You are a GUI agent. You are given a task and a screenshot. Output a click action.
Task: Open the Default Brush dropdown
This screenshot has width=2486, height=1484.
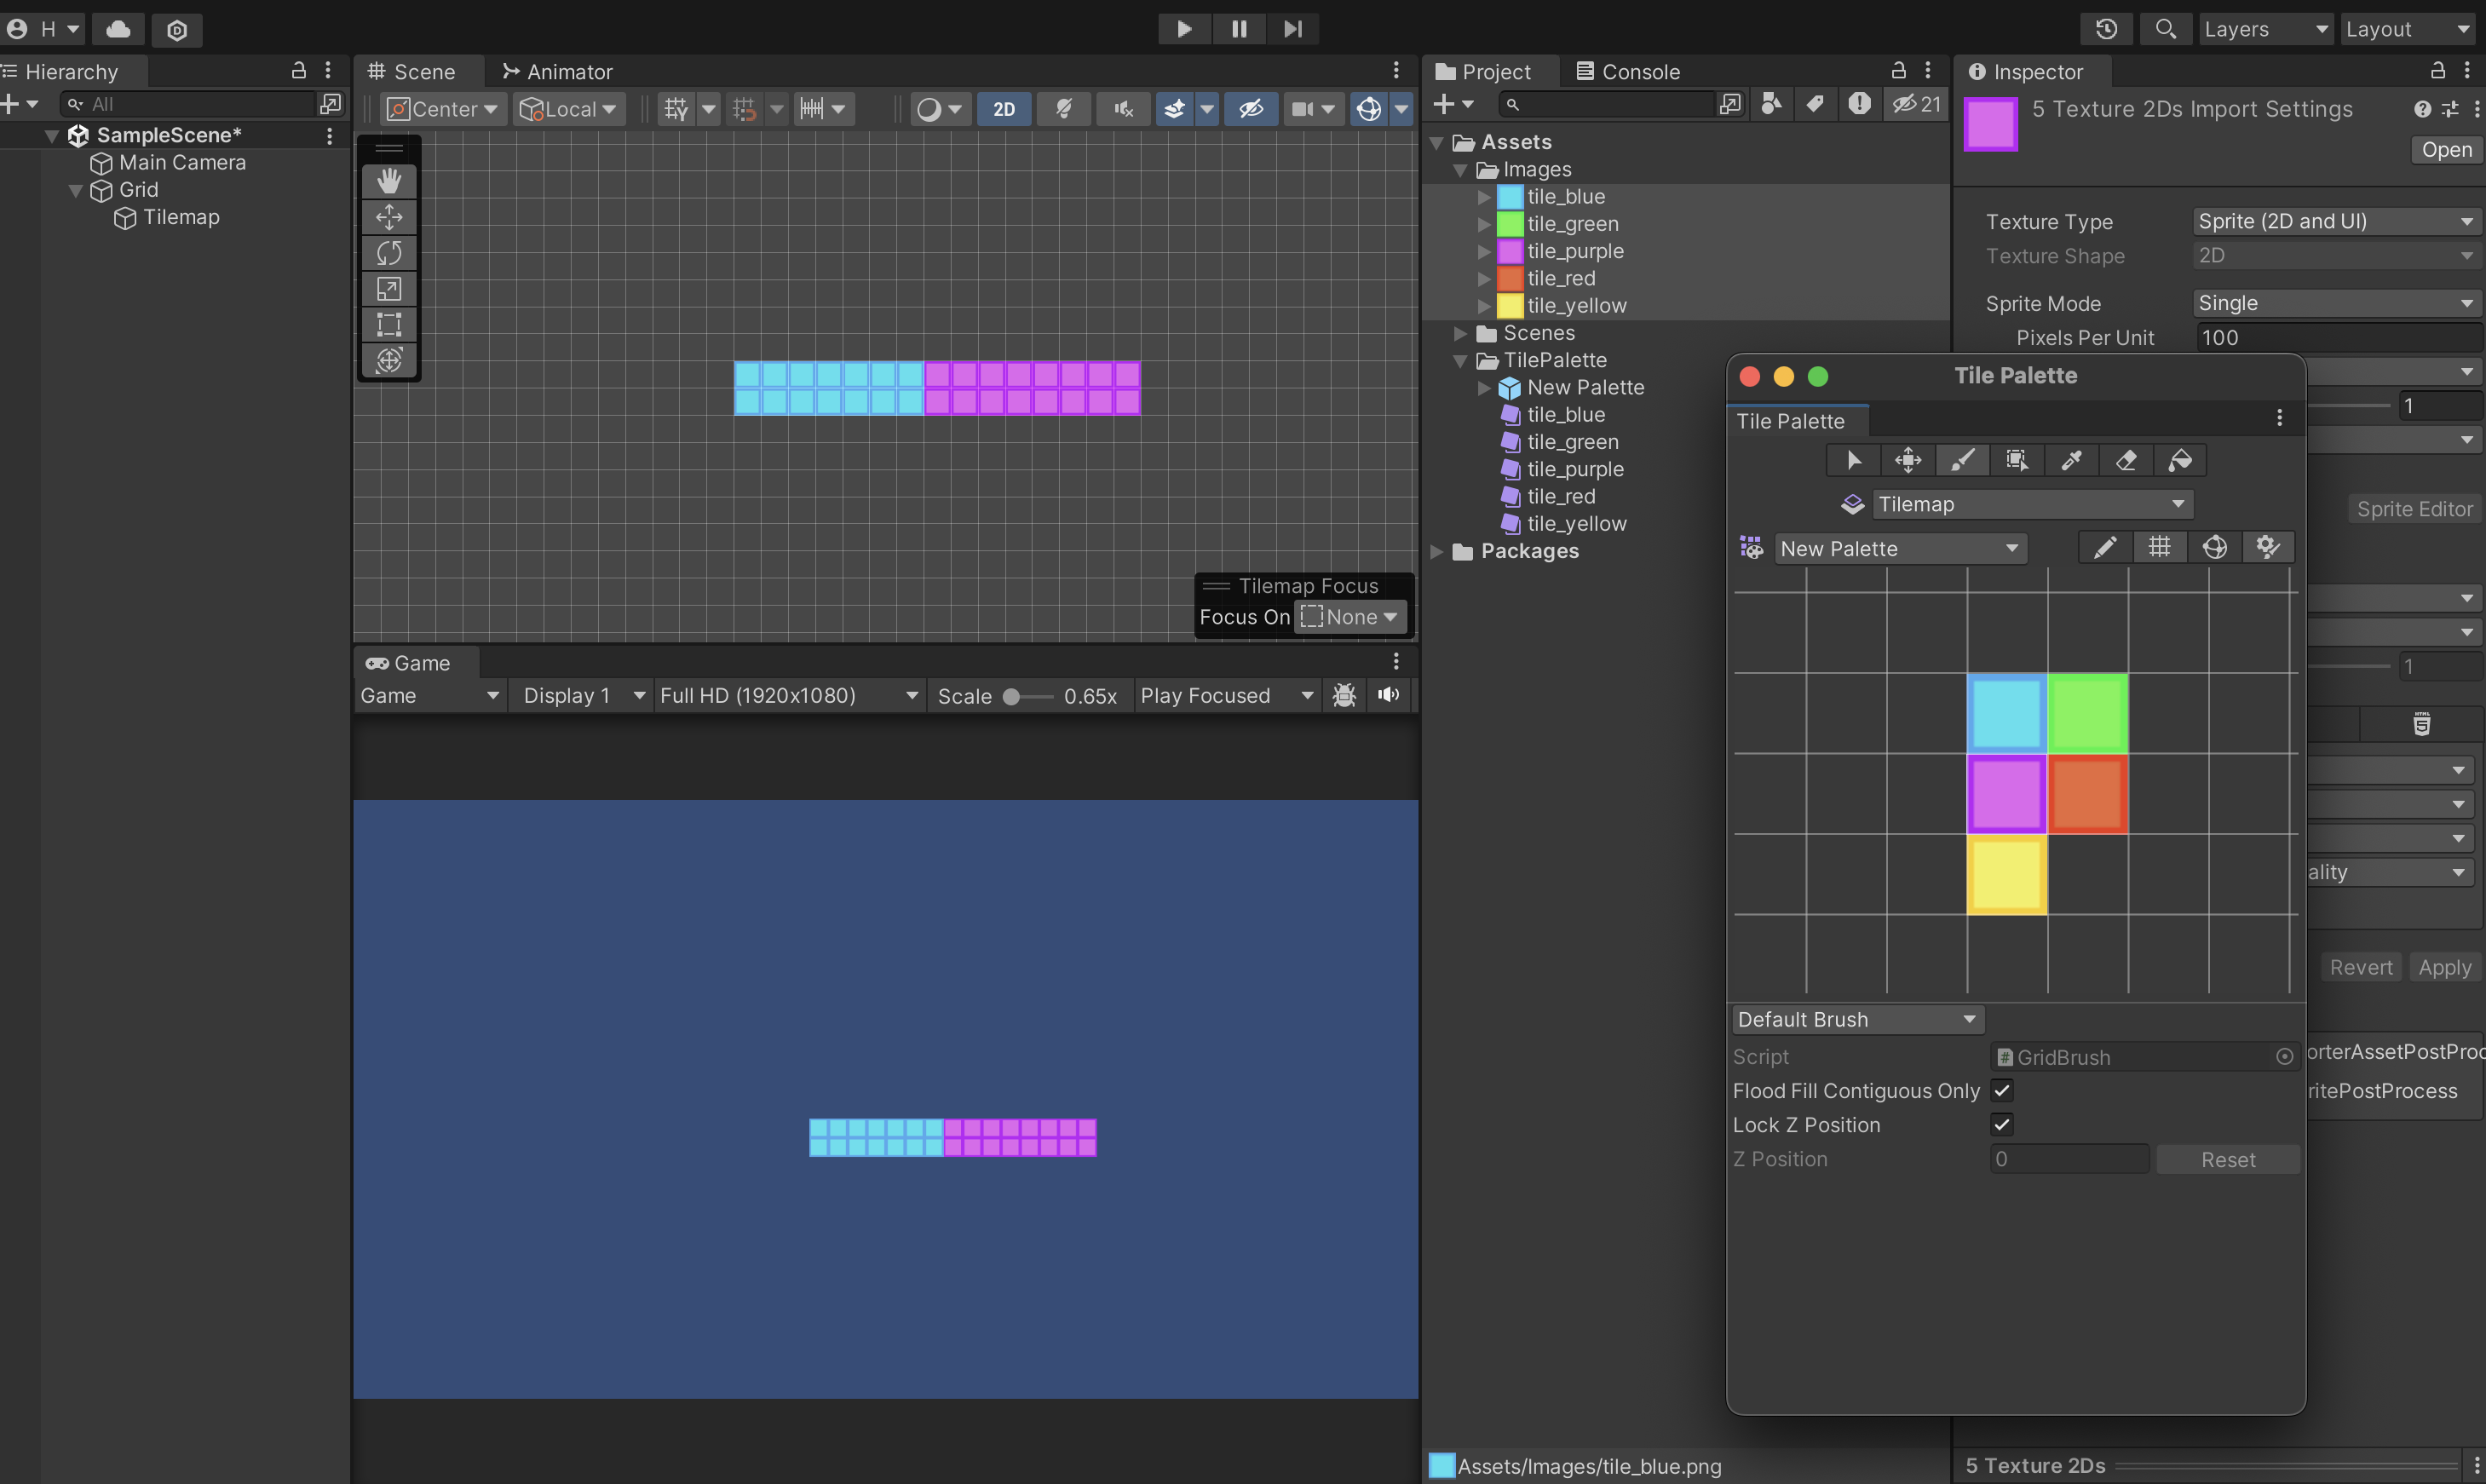point(1856,1019)
